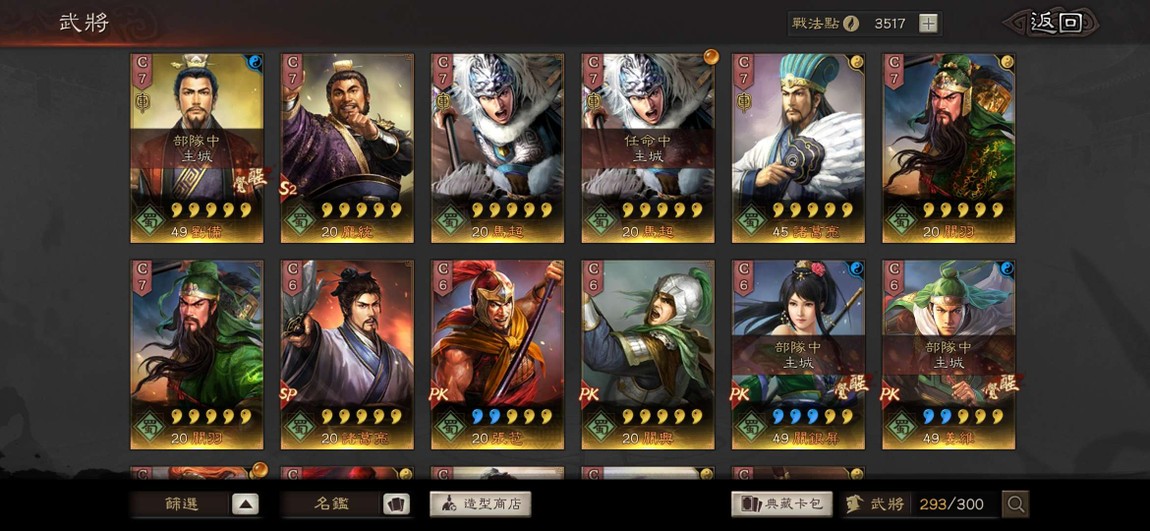This screenshot has width=1150, height=531.
Task: Open the 造型商店 costume shop
Action: (x=480, y=504)
